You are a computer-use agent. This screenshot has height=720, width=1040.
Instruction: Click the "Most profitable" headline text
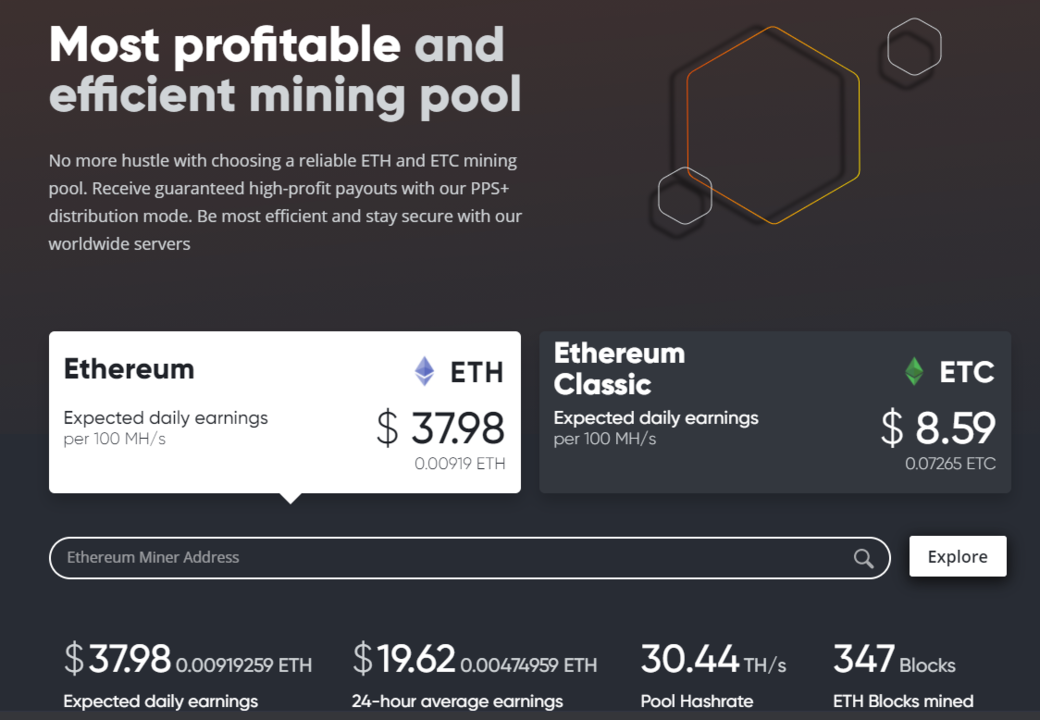[x=225, y=45]
